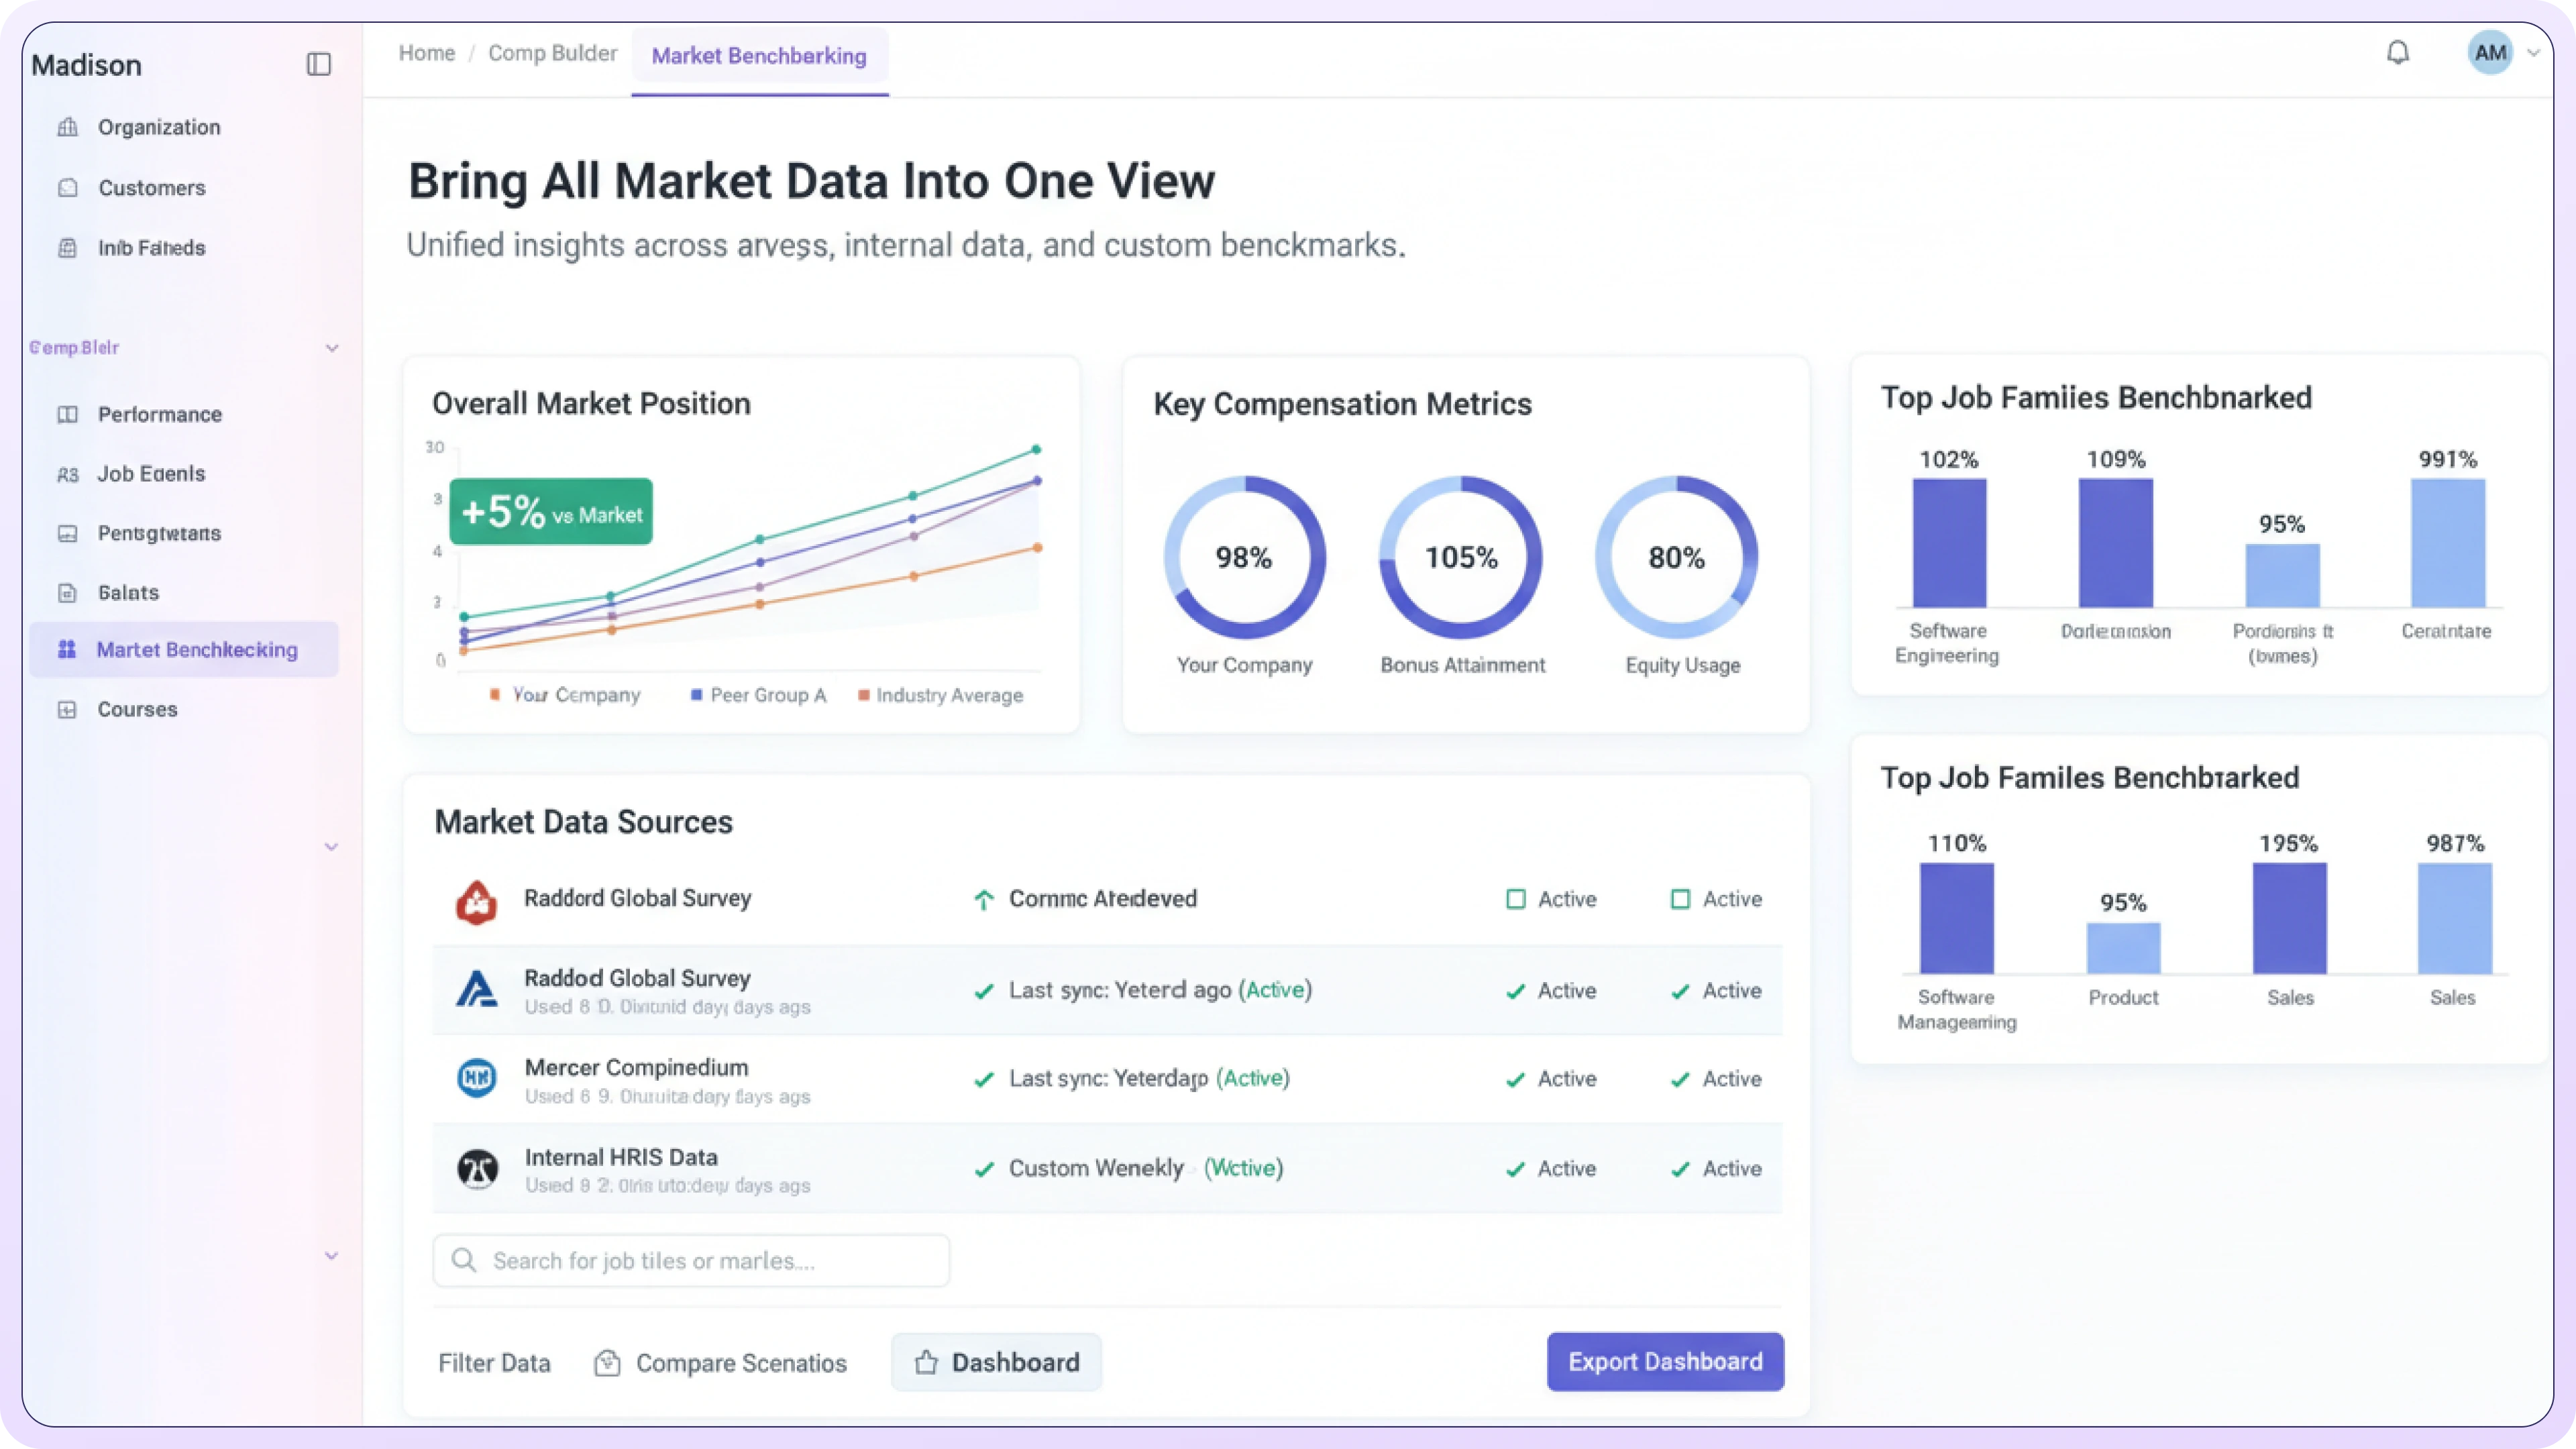This screenshot has height=1449, width=2576.
Task: Click the Performance book icon
Action: (x=67, y=414)
